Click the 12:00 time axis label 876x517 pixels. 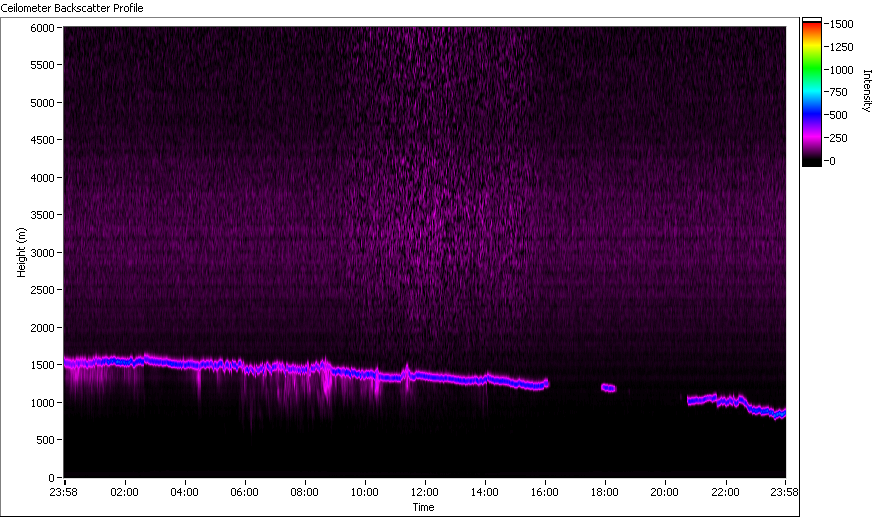[425, 492]
